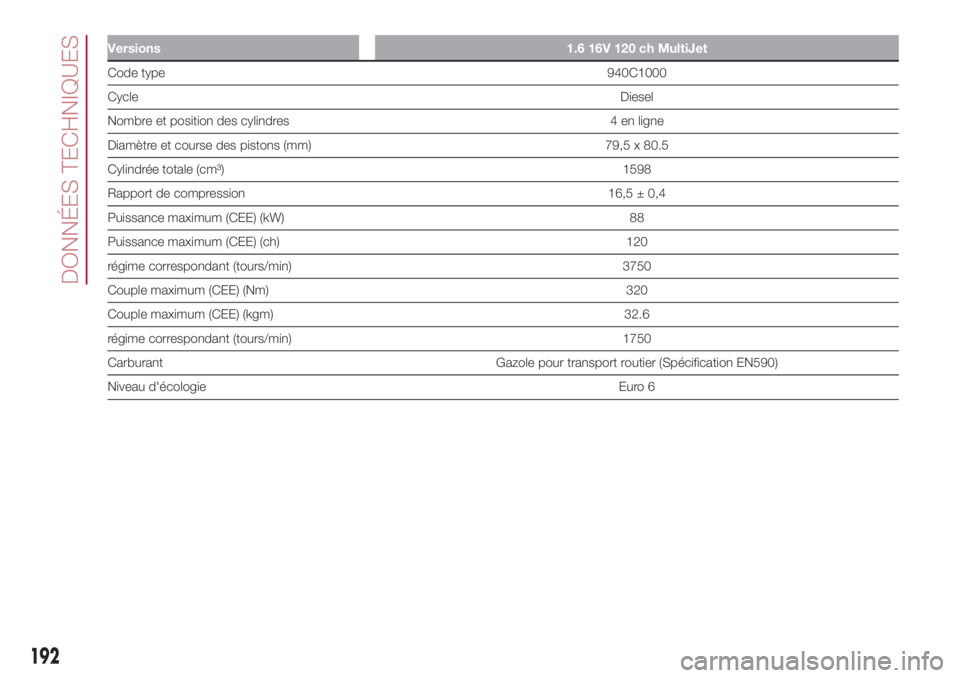Click the 'Niveau d'écologie' label
The width and height of the screenshot is (960, 678).
[x=156, y=387]
